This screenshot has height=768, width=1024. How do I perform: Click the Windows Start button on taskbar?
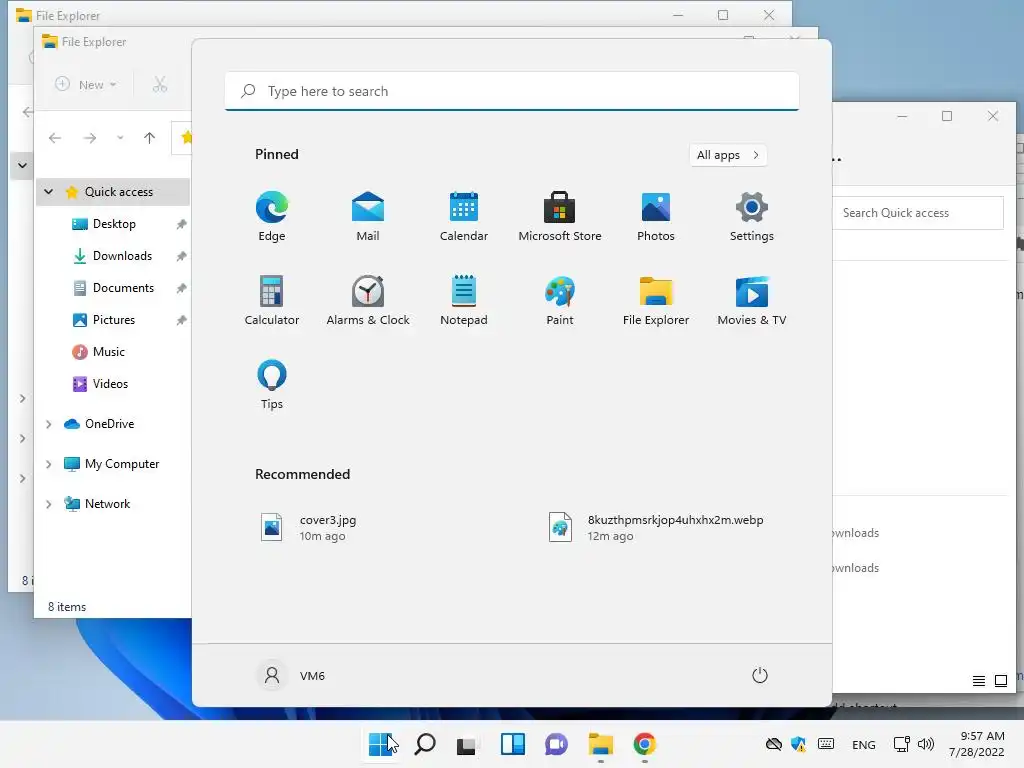[x=381, y=744]
